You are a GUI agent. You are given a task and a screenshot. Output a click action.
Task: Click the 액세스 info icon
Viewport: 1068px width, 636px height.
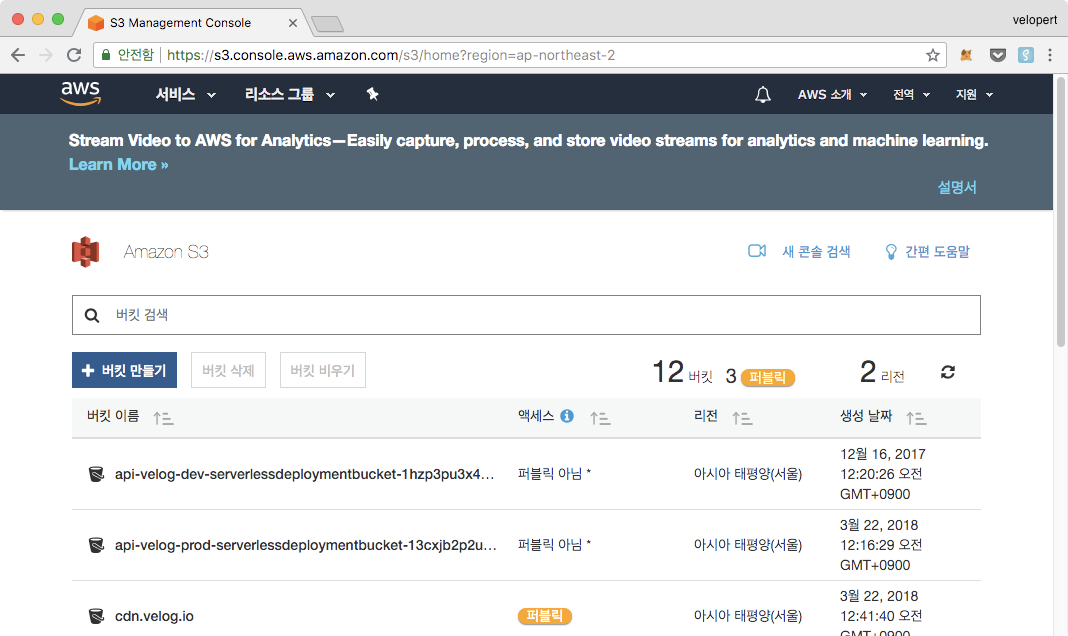pyautogui.click(x=567, y=416)
